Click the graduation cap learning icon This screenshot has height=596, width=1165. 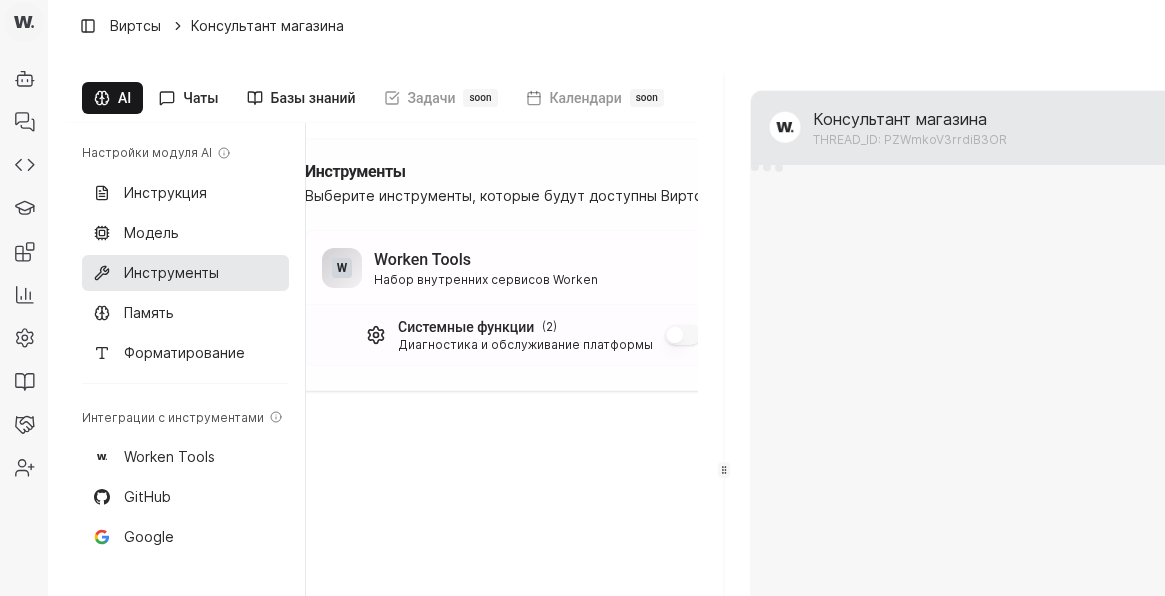tap(24, 207)
